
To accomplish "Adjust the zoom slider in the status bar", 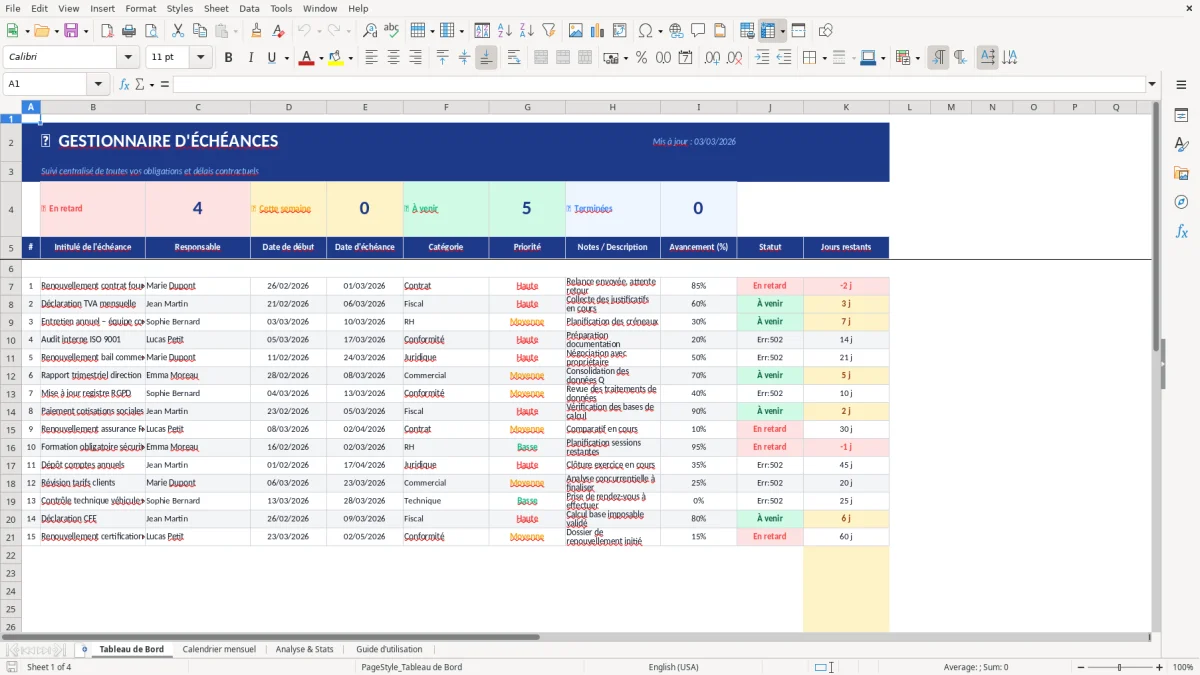I will coord(1118,667).
